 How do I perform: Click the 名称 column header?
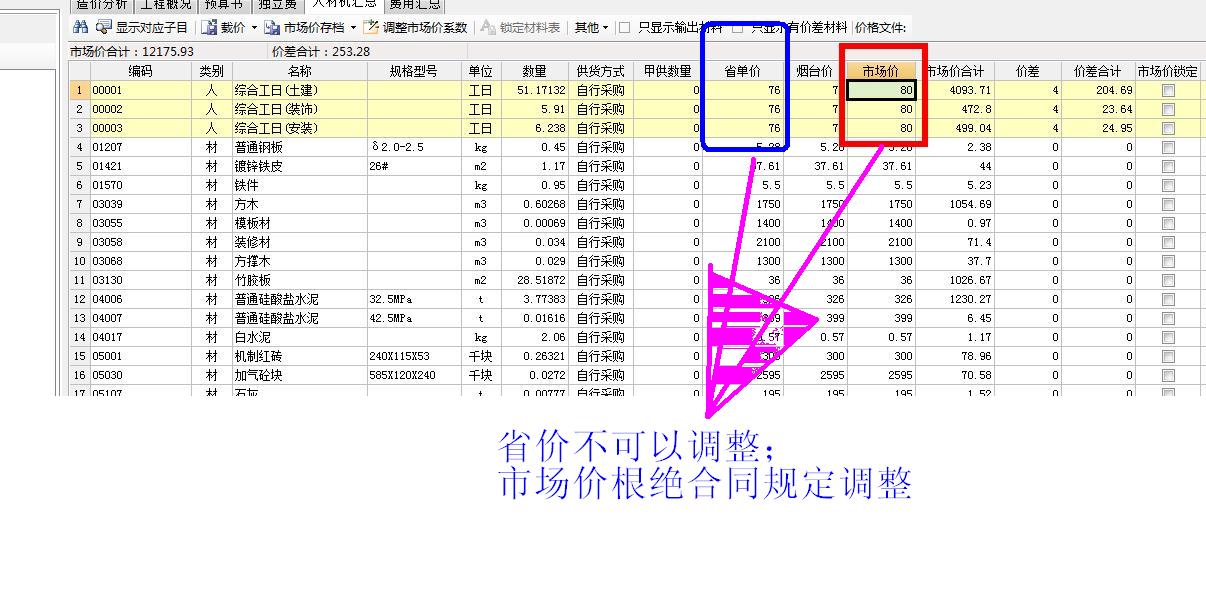click(x=299, y=71)
